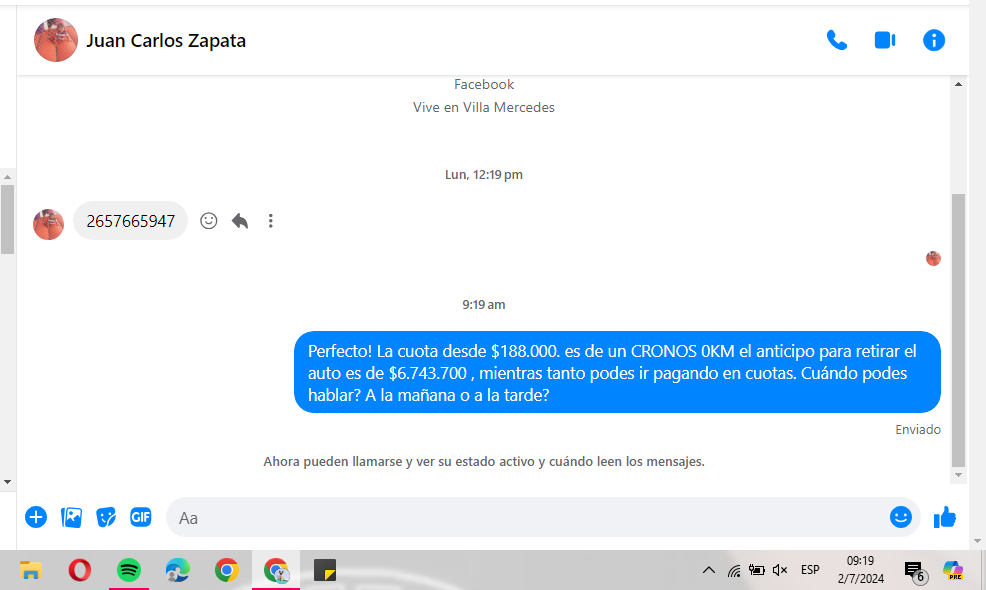React to the 2657665947 message
The image size is (986, 590).
click(208, 221)
